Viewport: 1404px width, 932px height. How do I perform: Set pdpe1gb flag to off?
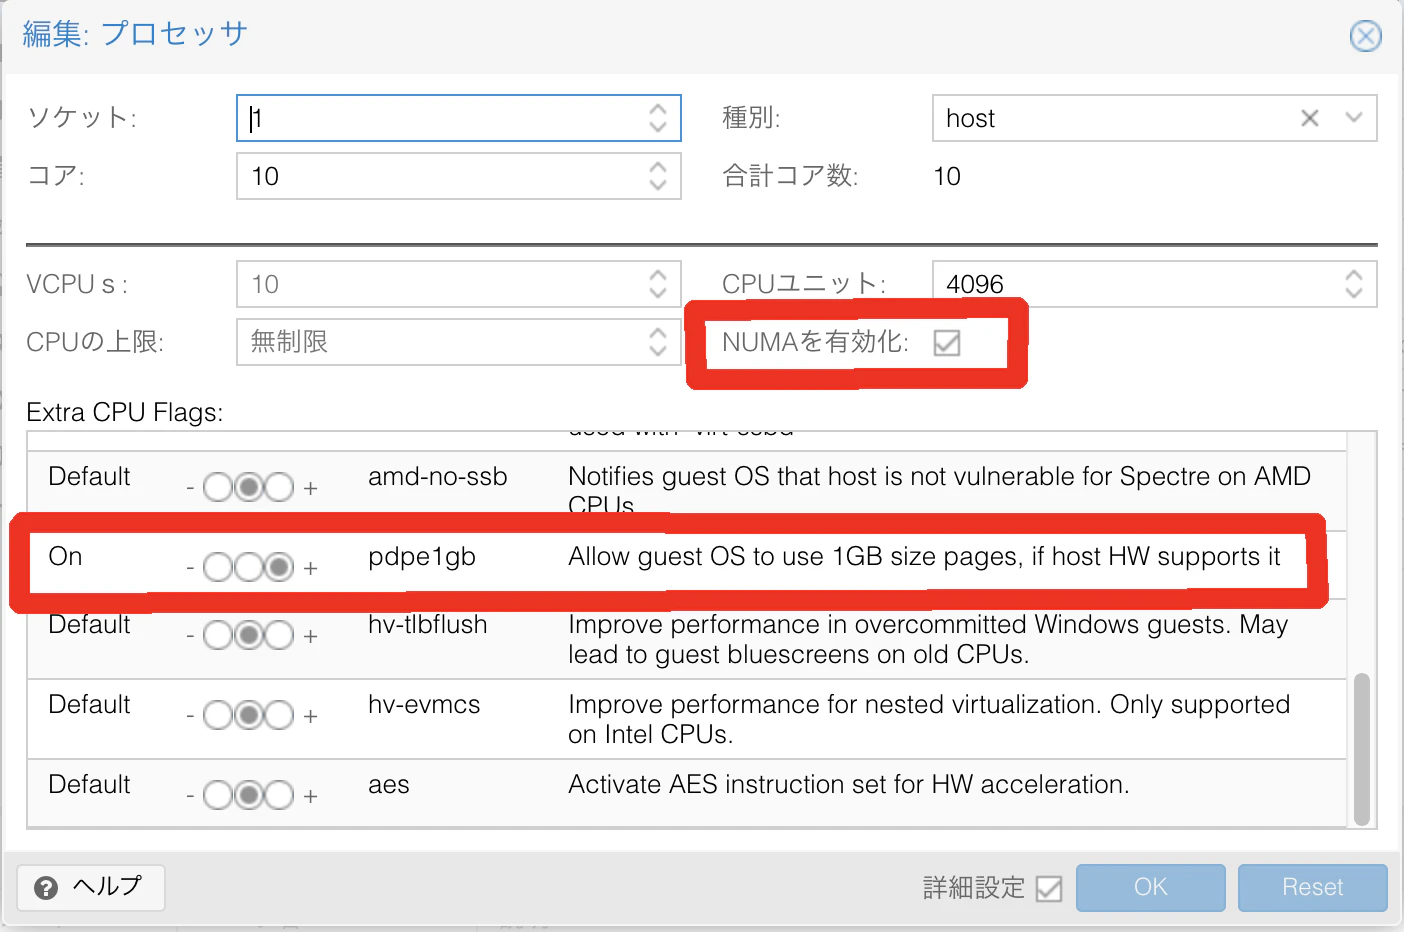pos(218,567)
